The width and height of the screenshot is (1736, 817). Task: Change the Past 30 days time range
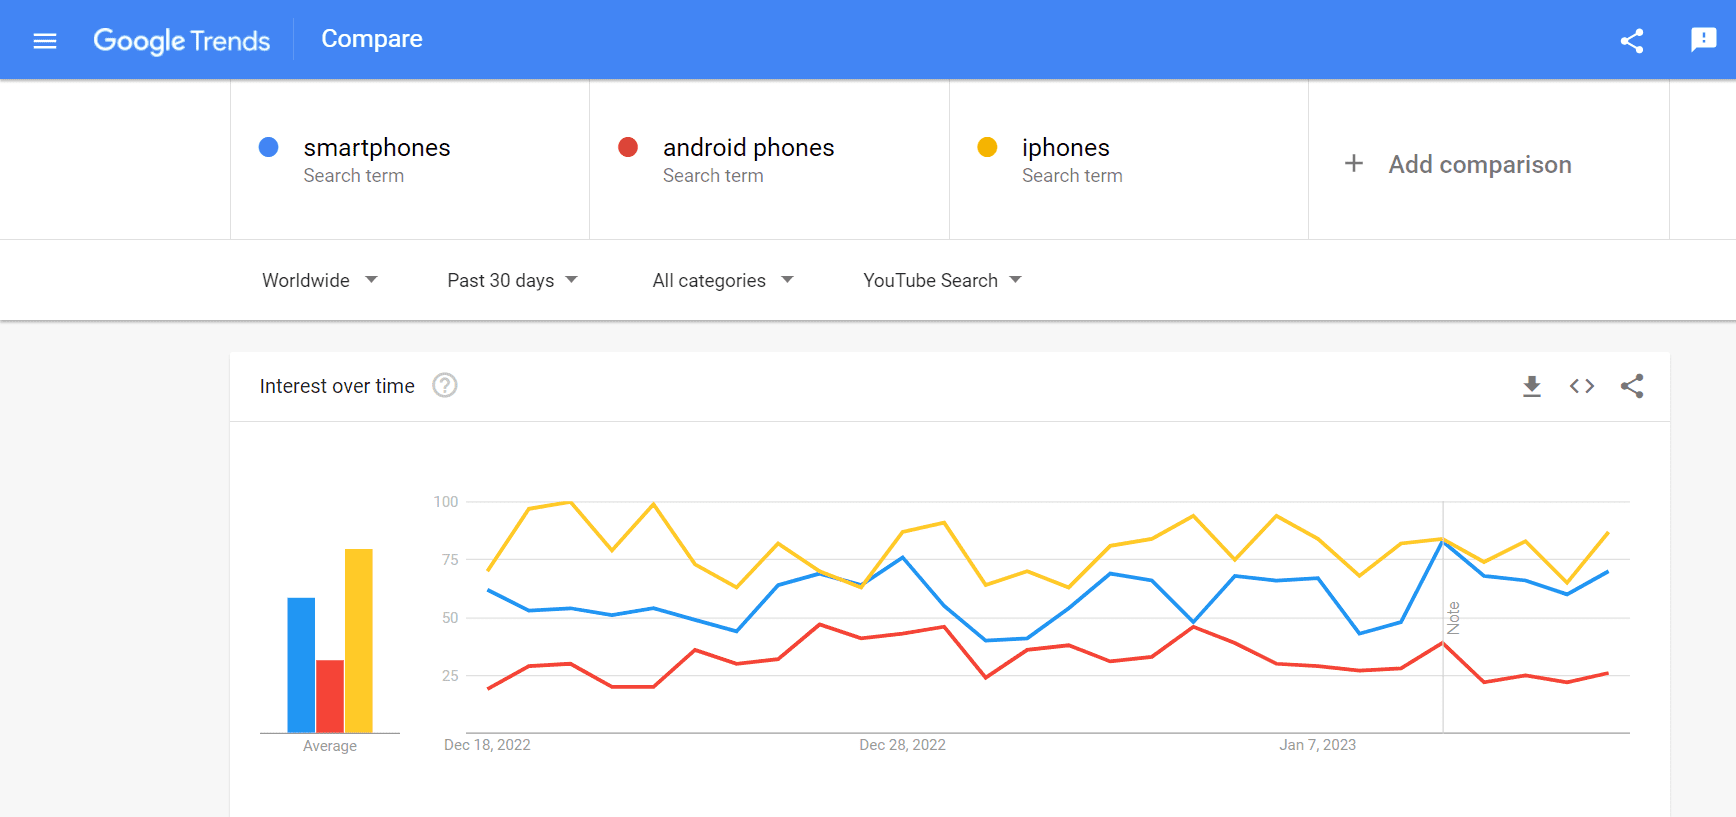pyautogui.click(x=512, y=280)
